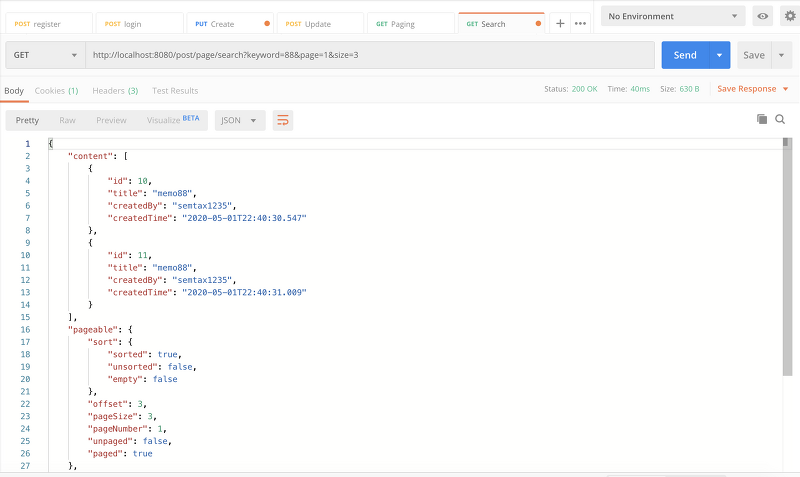Open the Headers (3) tab
Viewport: 800px width, 477px height.
(x=115, y=91)
